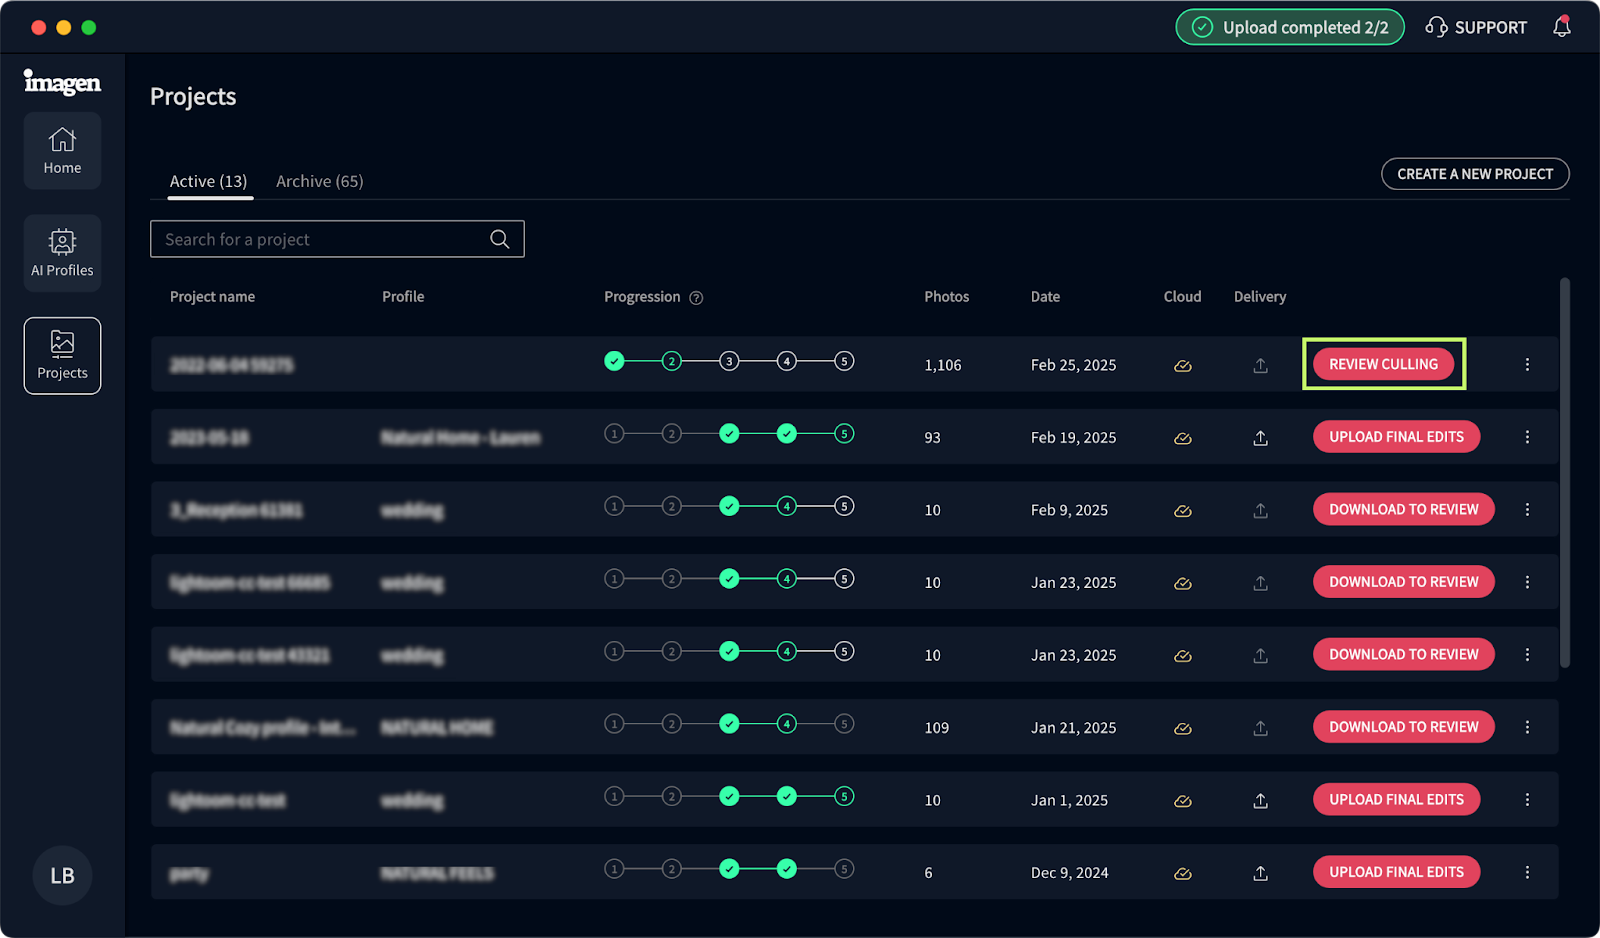Click the Feb 19, 2025 date cell
The image size is (1600, 938).
[1073, 438]
